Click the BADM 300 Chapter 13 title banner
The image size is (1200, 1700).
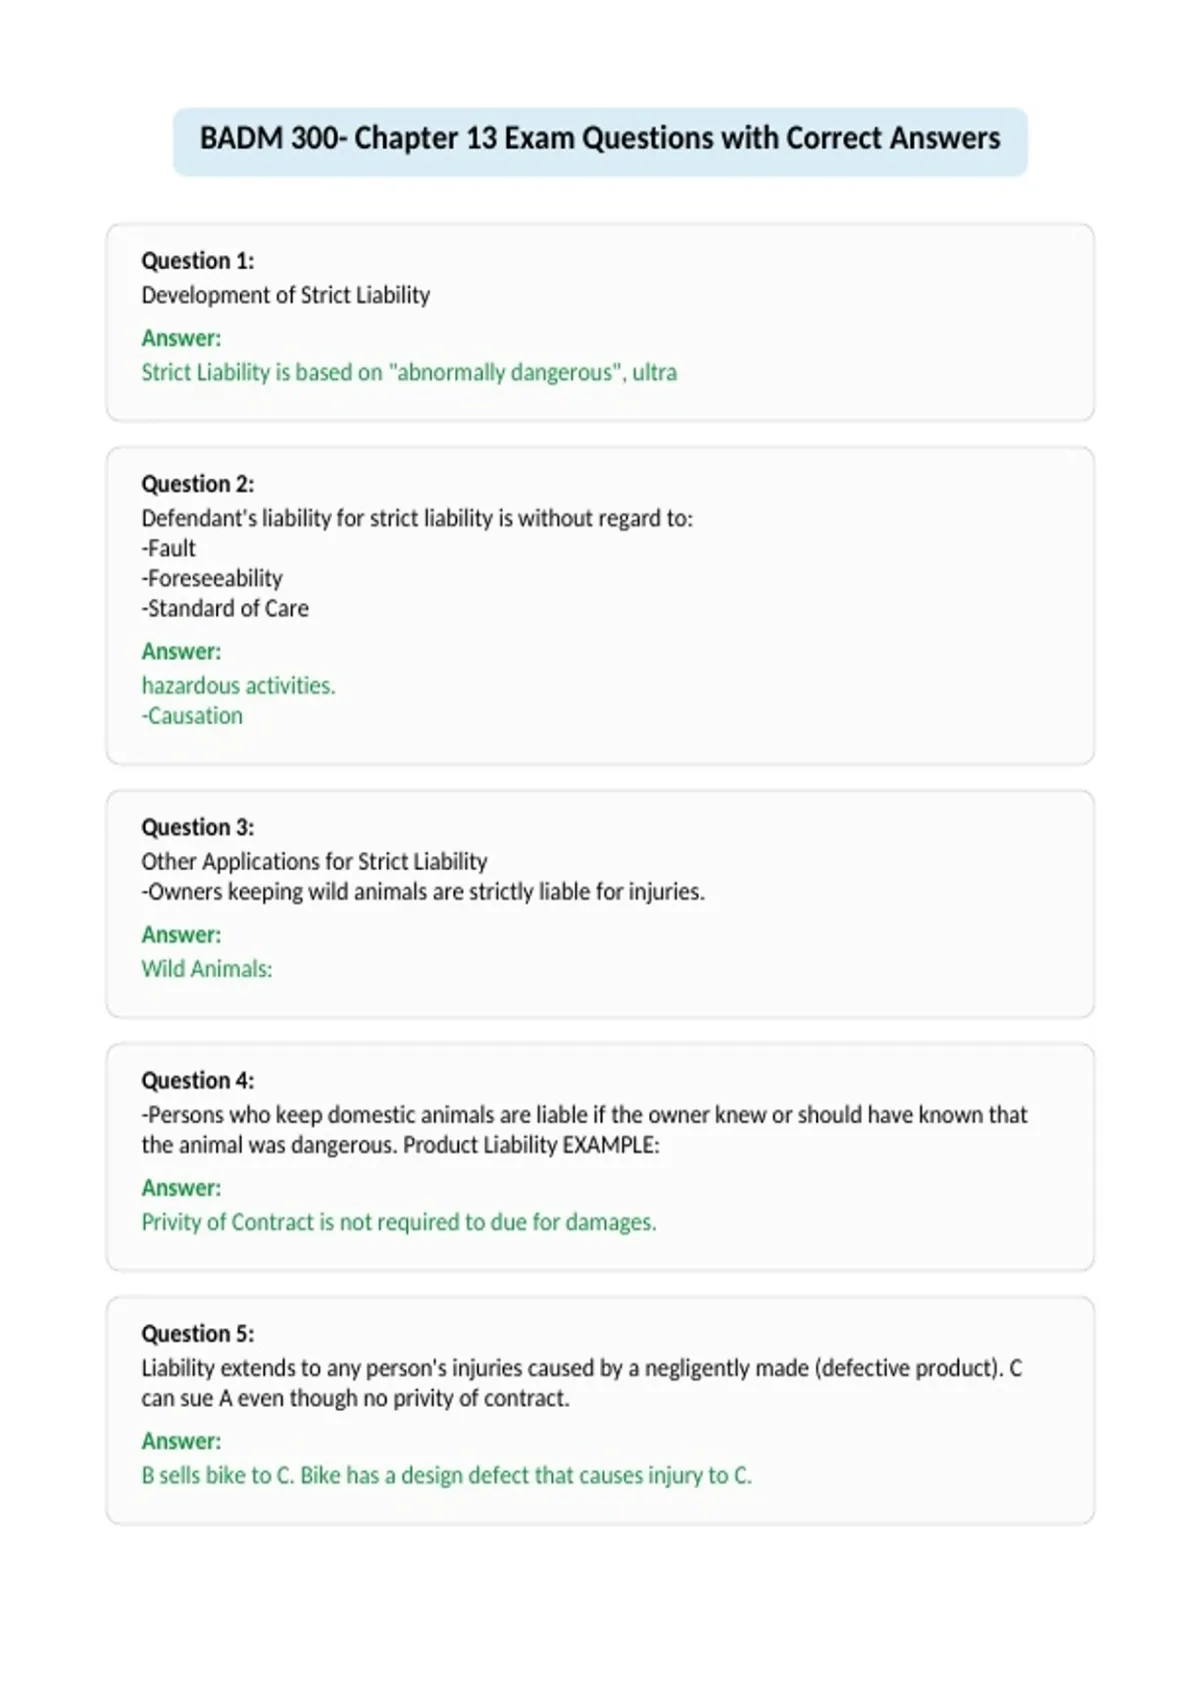tap(600, 138)
